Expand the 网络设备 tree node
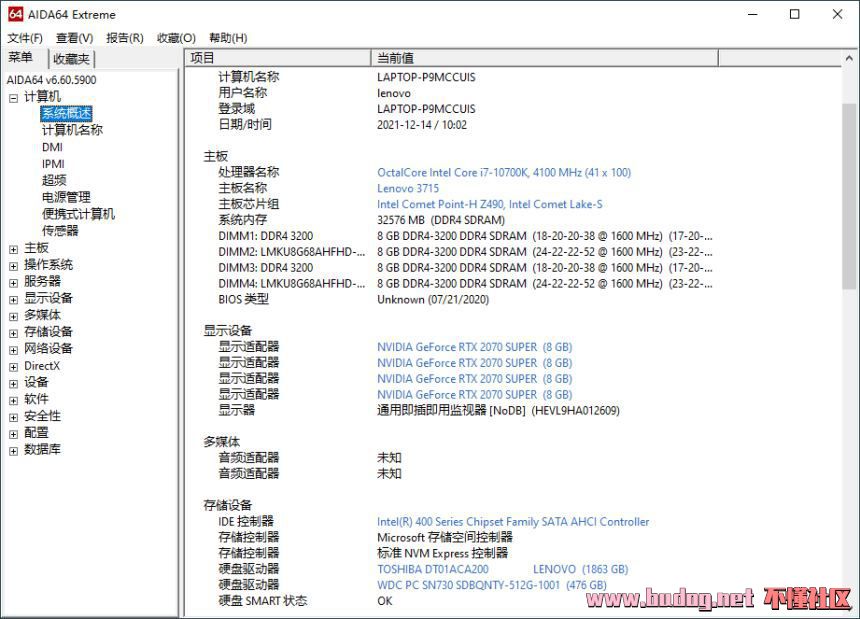Image resolution: width=860 pixels, height=619 pixels. pos(13,350)
